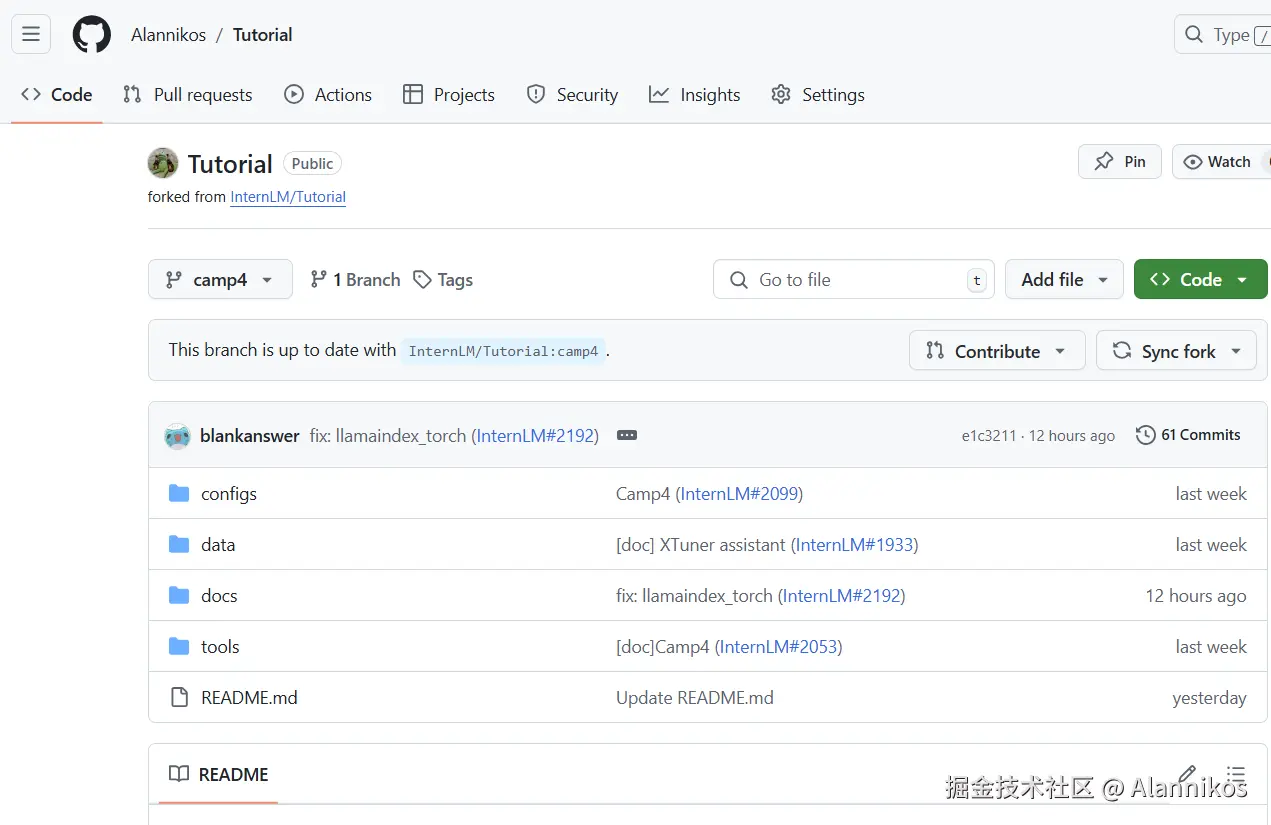1271x825 pixels.
Task: View repository Tags
Action: [x=443, y=280]
